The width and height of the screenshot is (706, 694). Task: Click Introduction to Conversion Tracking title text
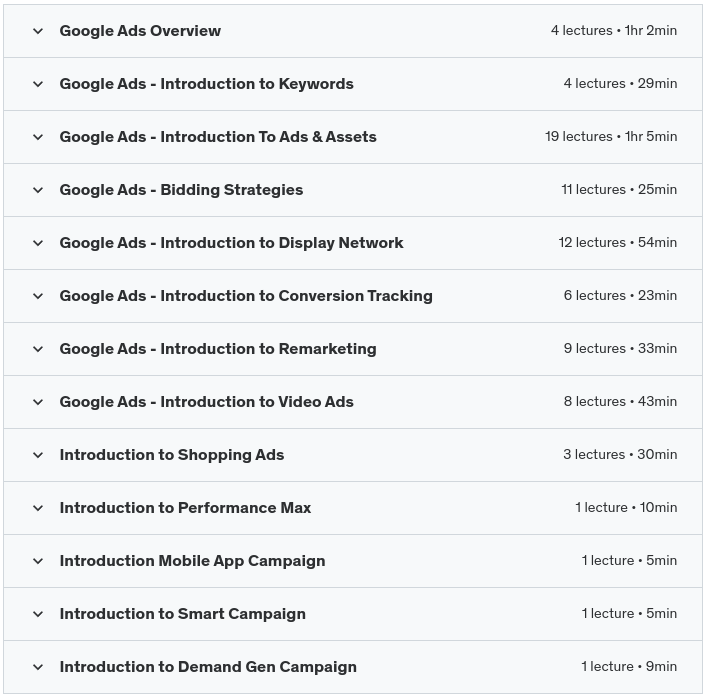[x=246, y=296]
